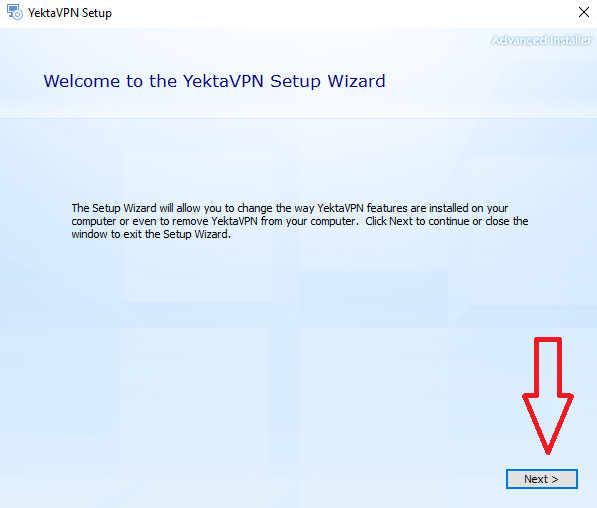
Task: Click the line window to exit the Setup Wizard
Action: coord(151,234)
